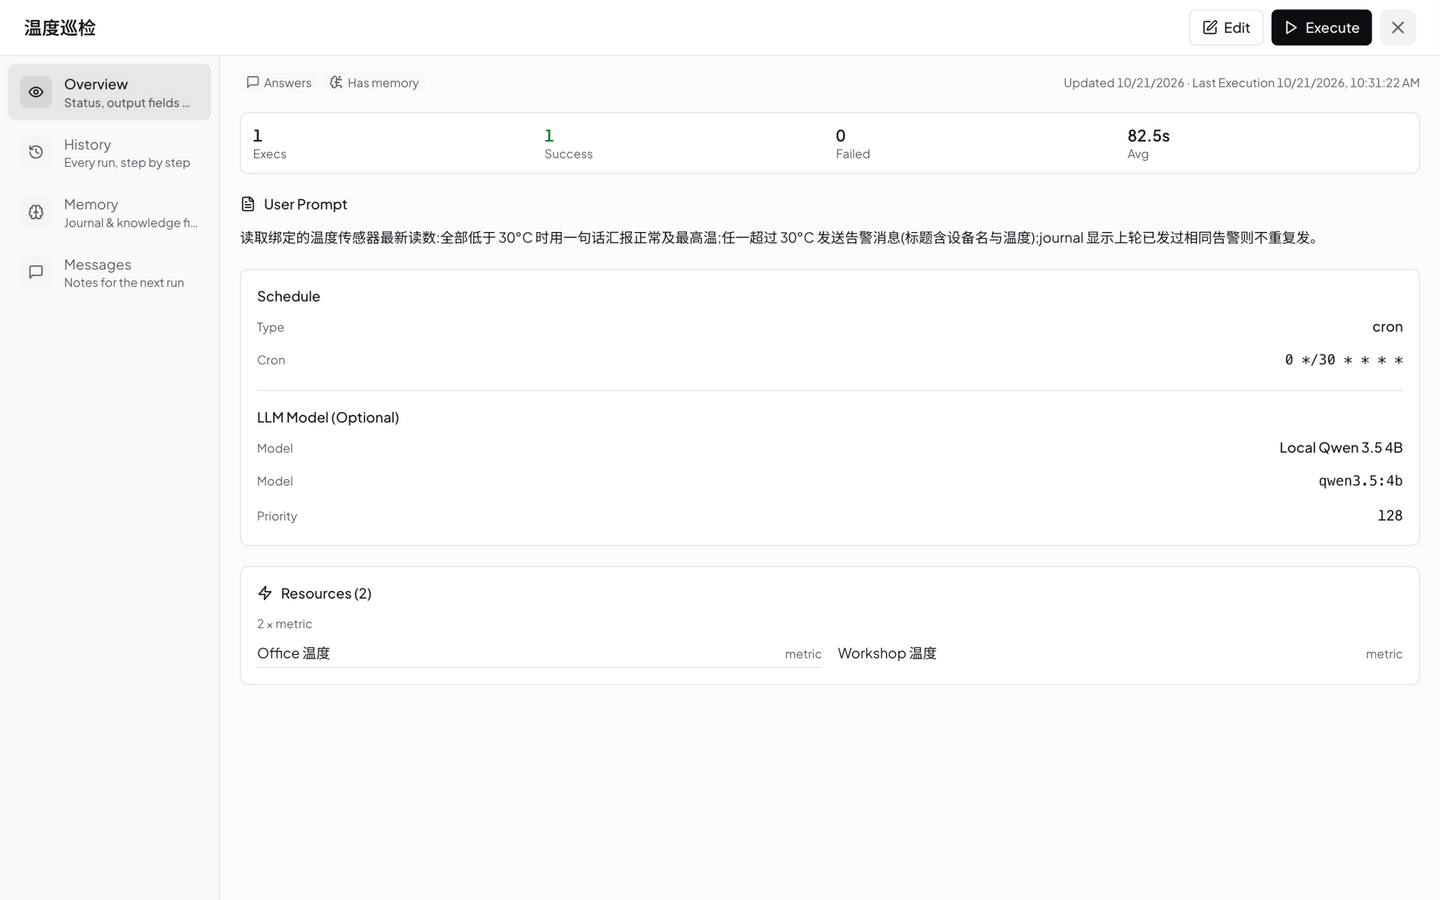Click the Resources (2) heading
Viewport: 1440px width, 900px height.
[326, 593]
